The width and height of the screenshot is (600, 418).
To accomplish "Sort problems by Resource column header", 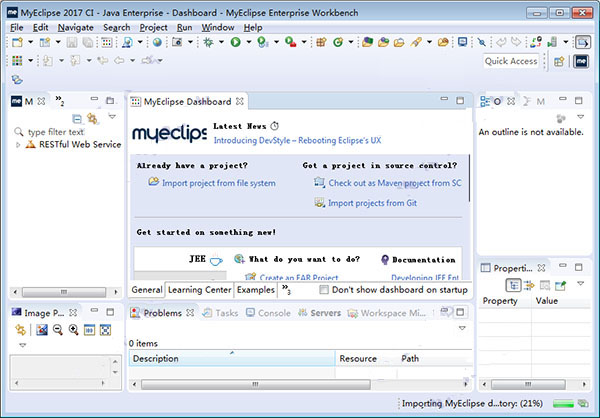I will click(x=366, y=359).
